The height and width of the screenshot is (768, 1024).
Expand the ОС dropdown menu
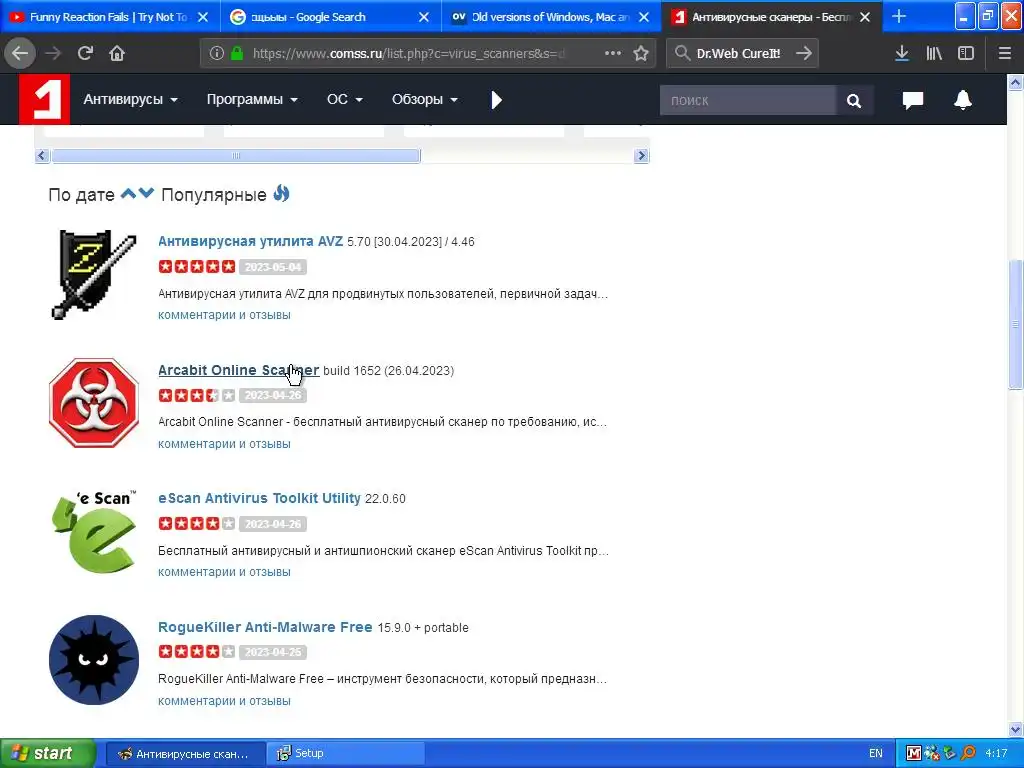coord(344,99)
